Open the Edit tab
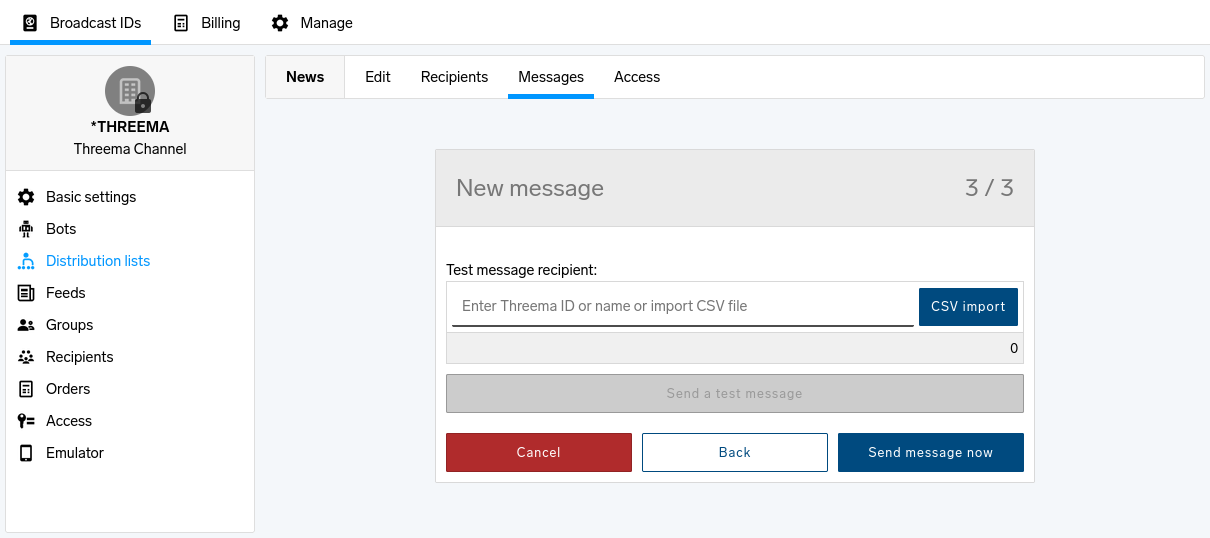Viewport: 1210px width, 538px height. [378, 77]
